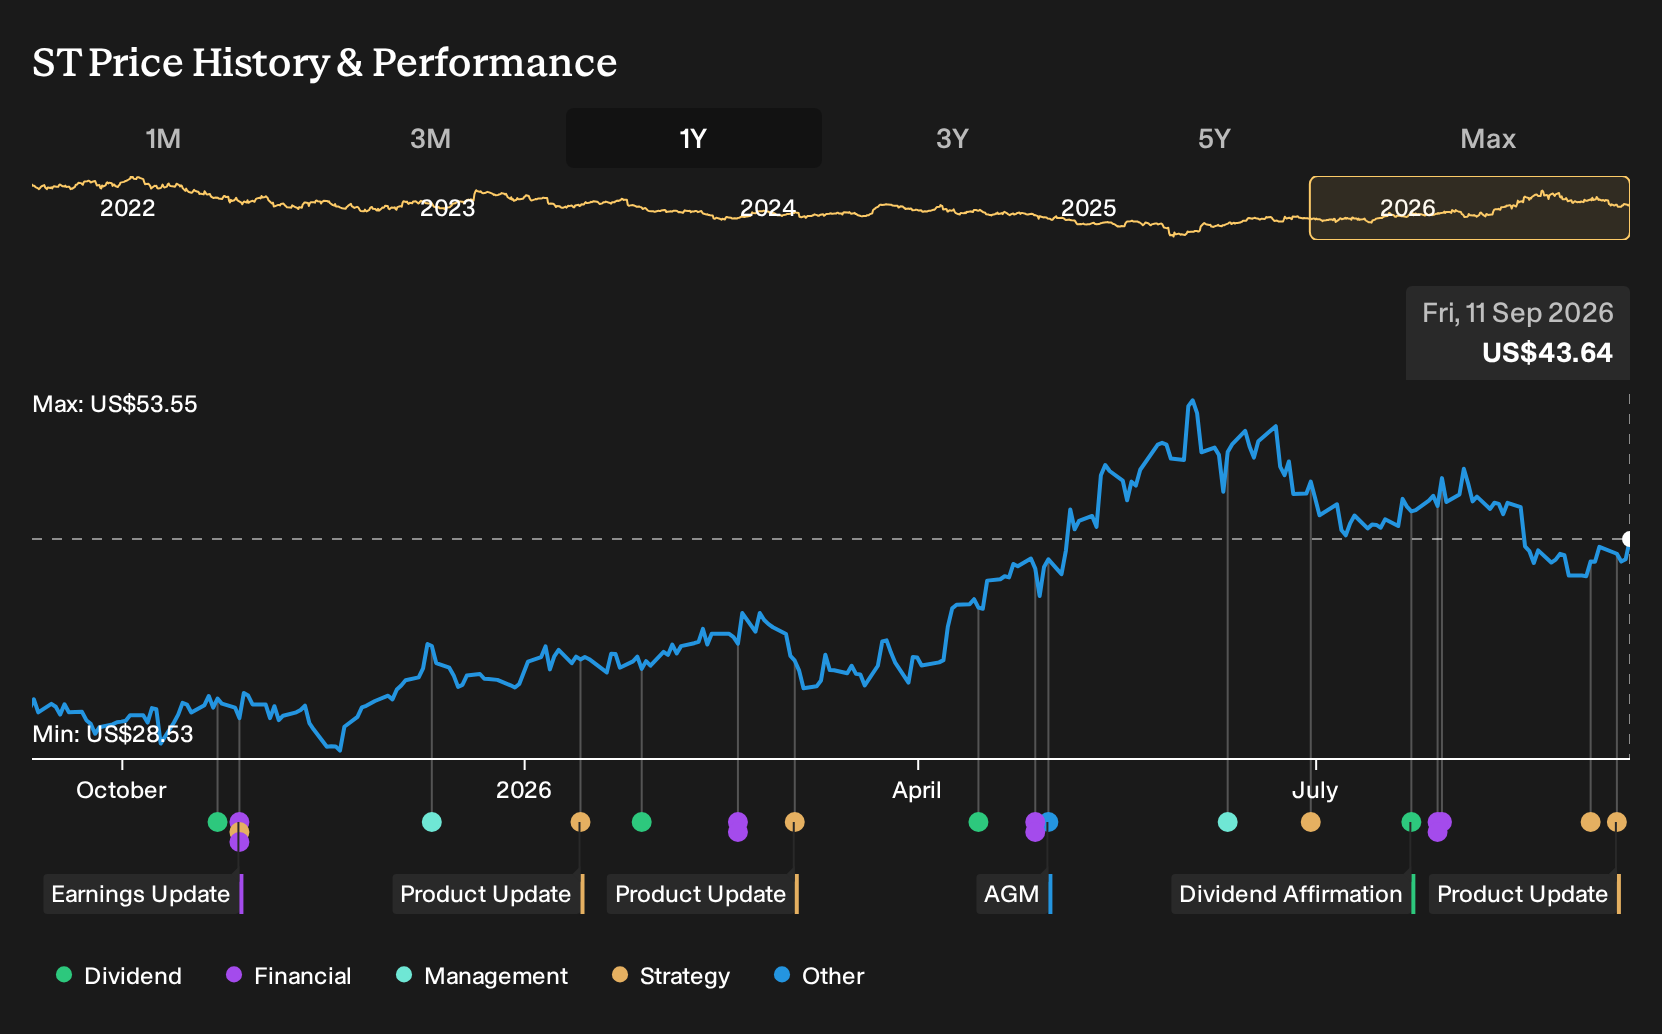Jump to 2022 on the overview sparkline
Viewport: 1662px width, 1034px height.
click(128, 208)
